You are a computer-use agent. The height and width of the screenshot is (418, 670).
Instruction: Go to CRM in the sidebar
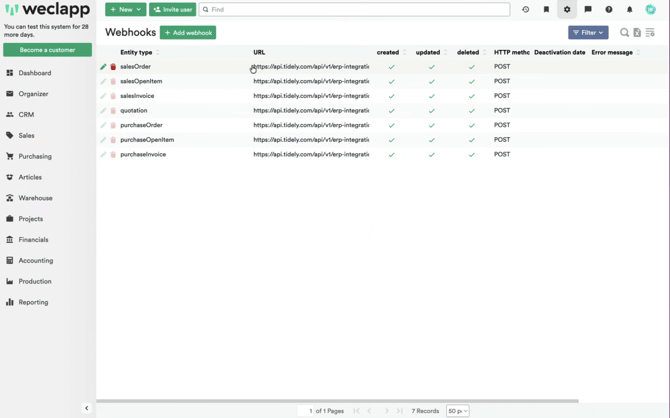click(x=26, y=115)
